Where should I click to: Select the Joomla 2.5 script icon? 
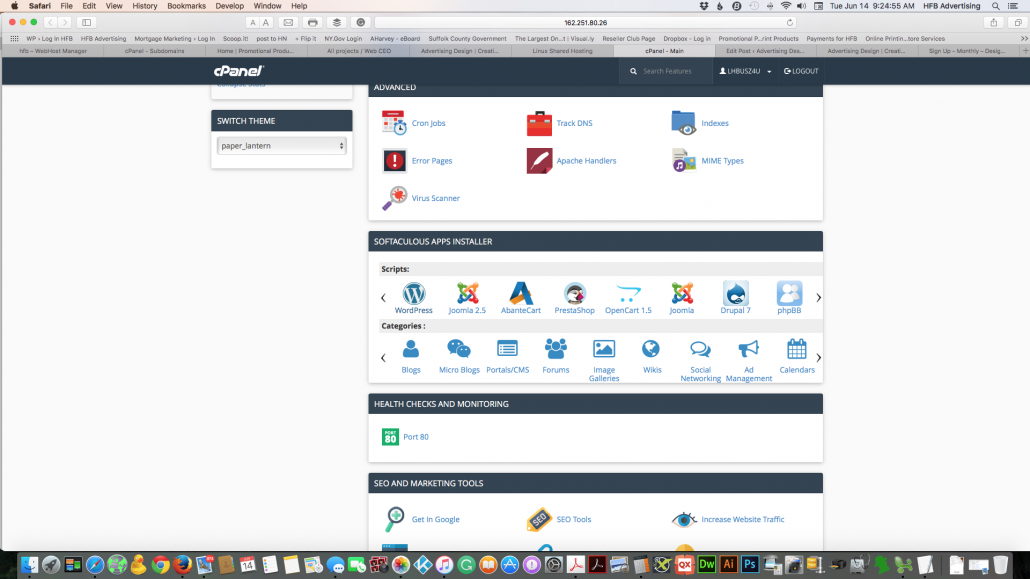(x=468, y=294)
